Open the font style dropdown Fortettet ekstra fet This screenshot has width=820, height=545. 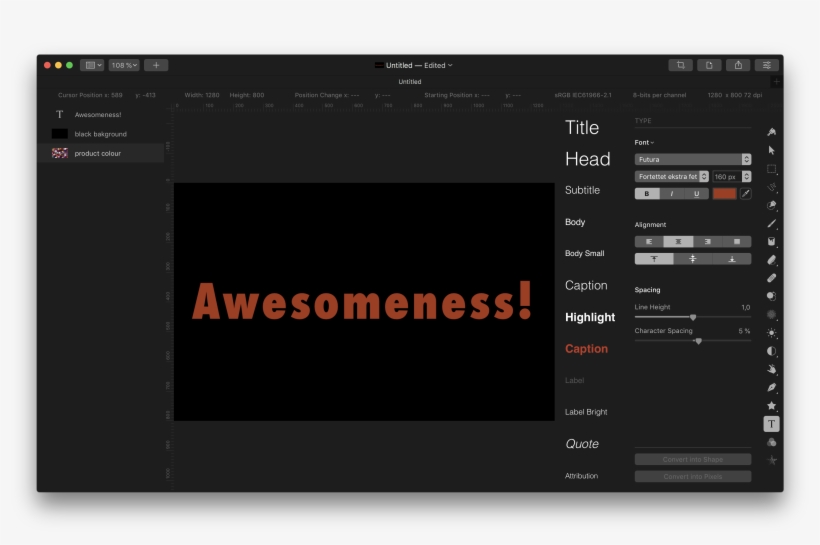[672, 176]
